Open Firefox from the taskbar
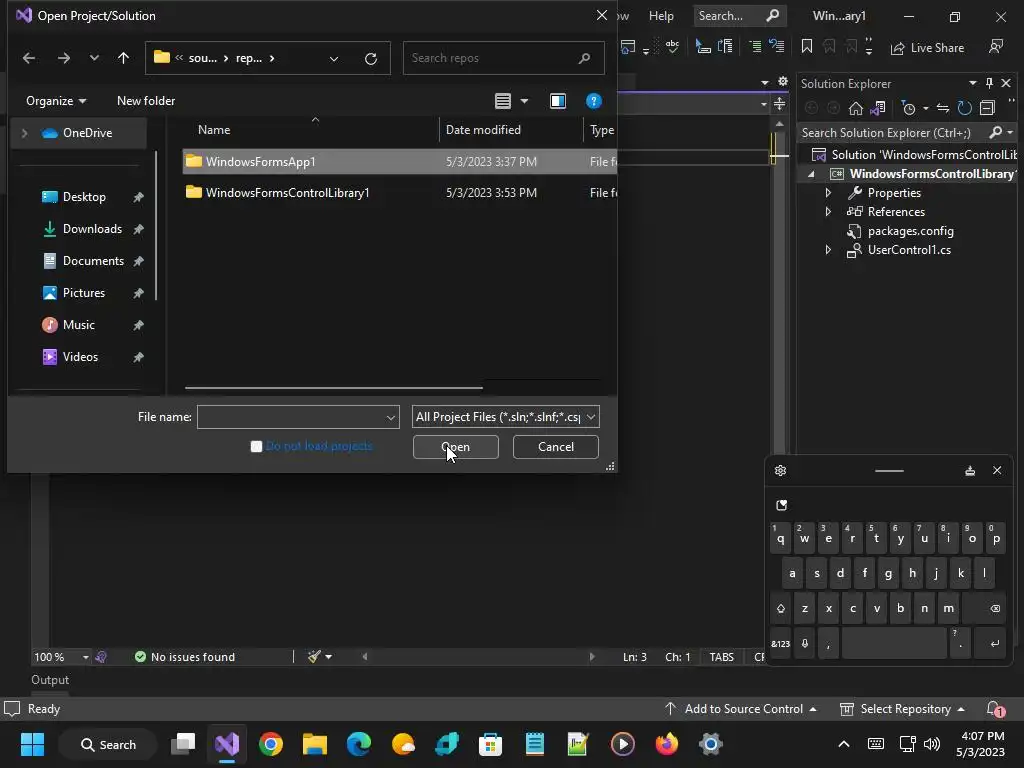The width and height of the screenshot is (1024, 768). (x=666, y=744)
